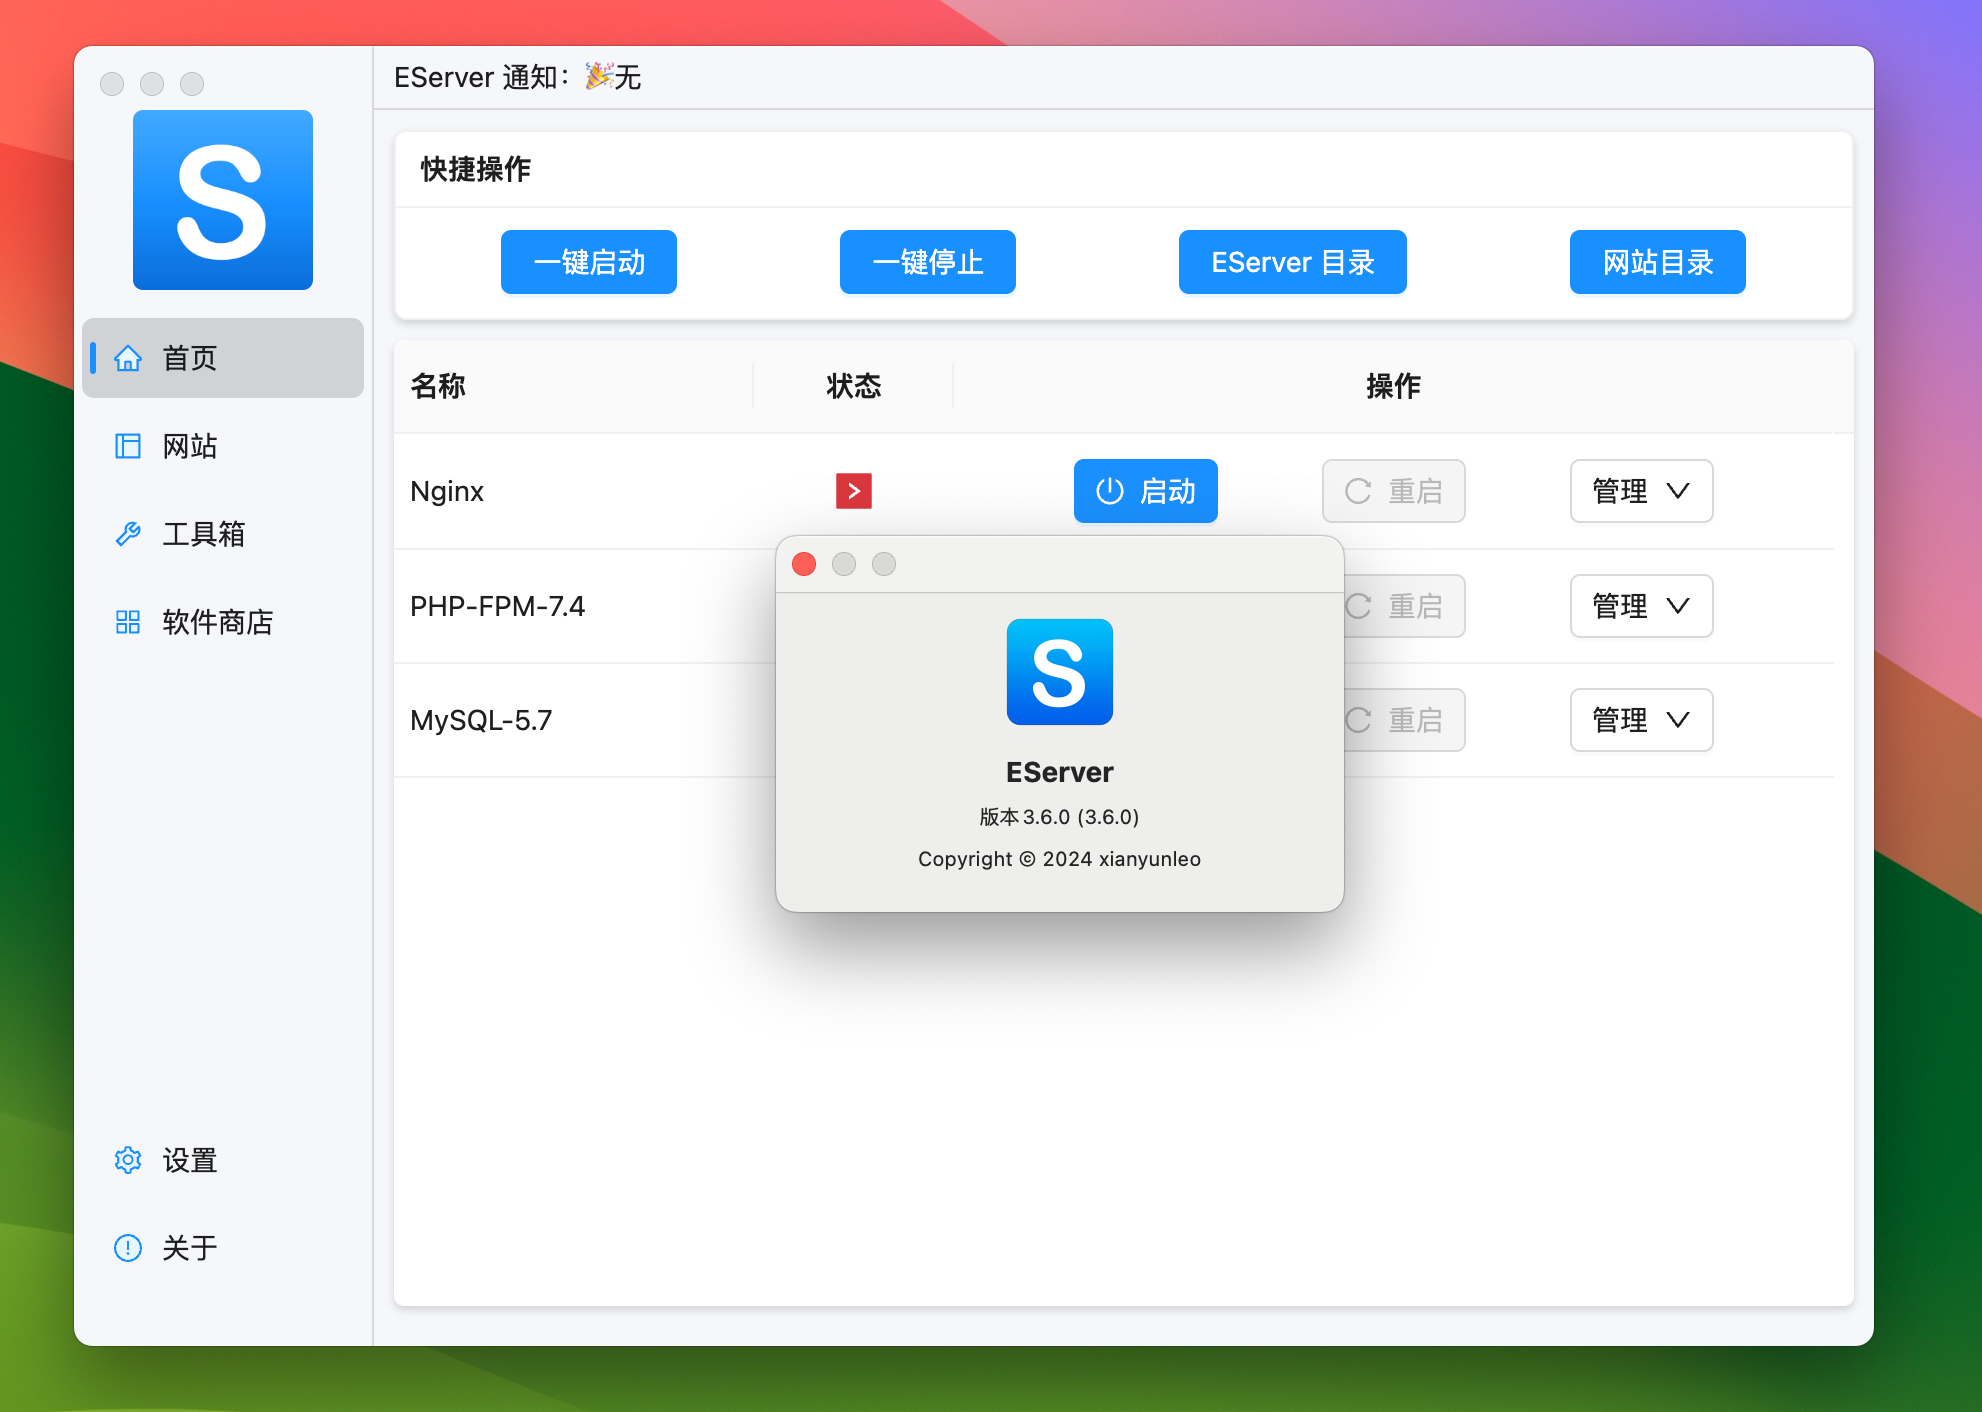Click the Nginx 重启 restart button

tap(1394, 491)
